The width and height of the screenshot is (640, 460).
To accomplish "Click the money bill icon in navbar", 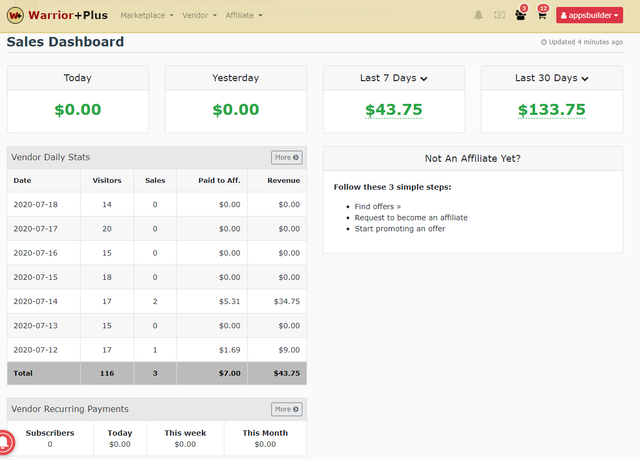I will point(499,15).
